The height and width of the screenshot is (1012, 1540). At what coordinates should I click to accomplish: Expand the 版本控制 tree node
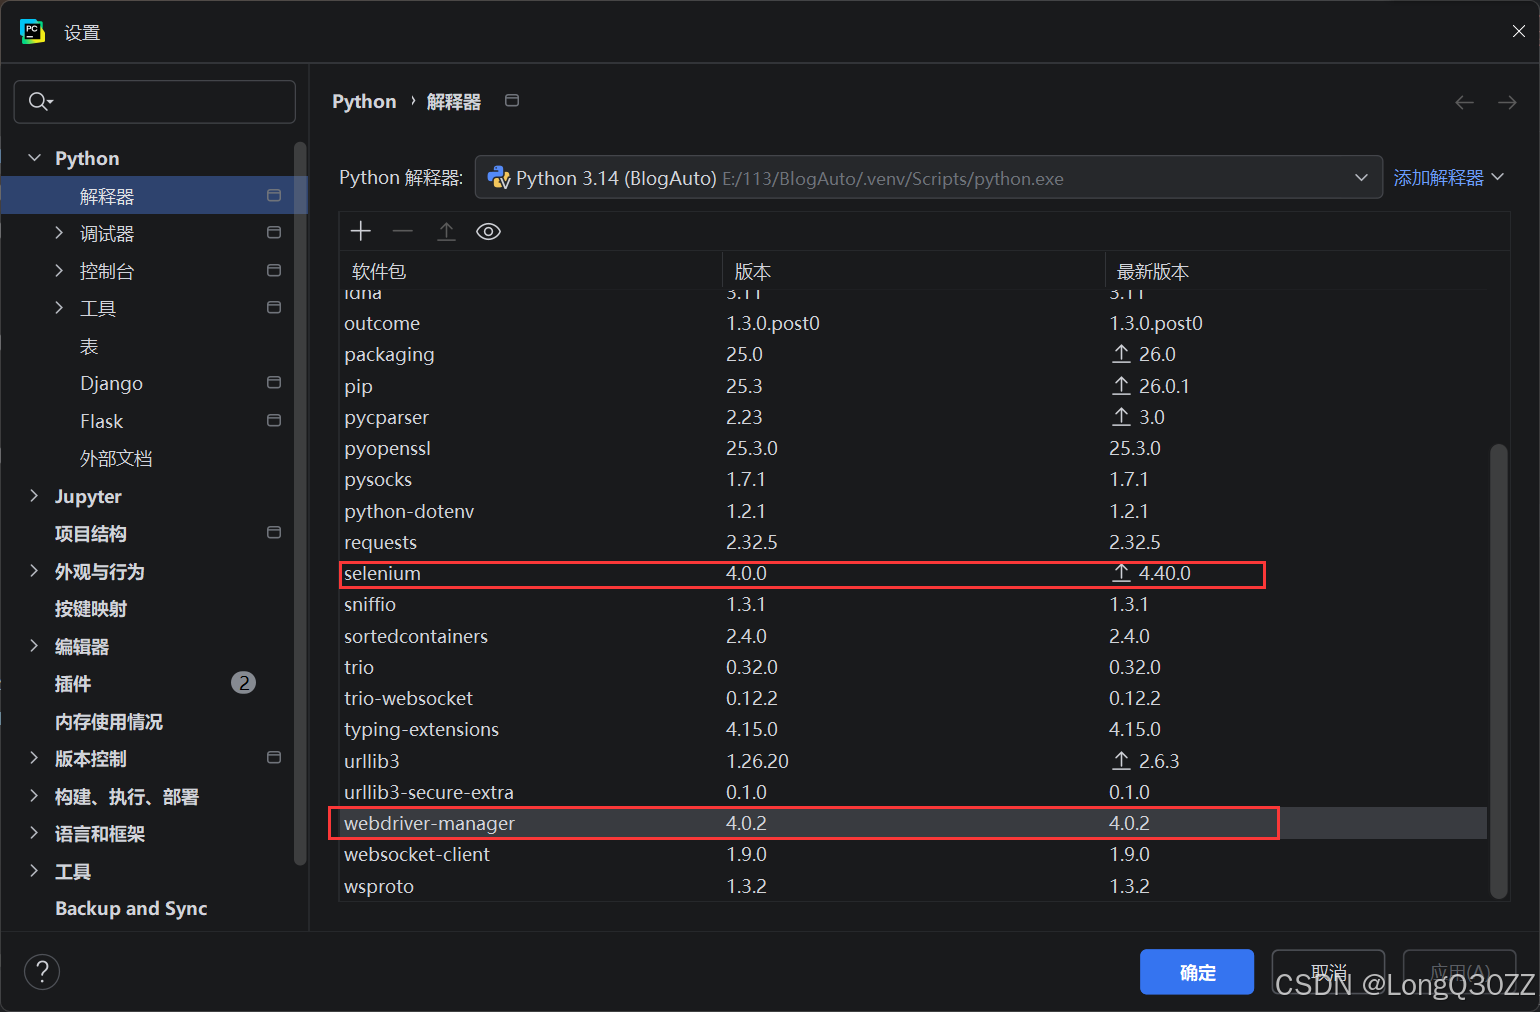pos(35,758)
